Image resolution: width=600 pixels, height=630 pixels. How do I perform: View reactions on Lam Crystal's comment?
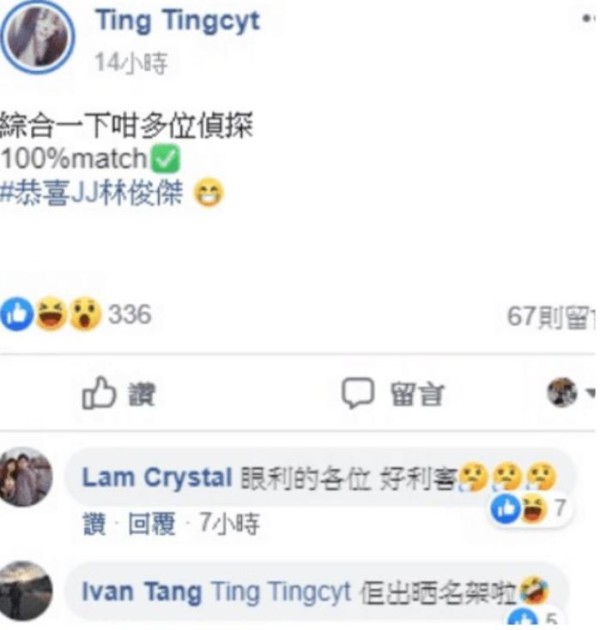529,509
